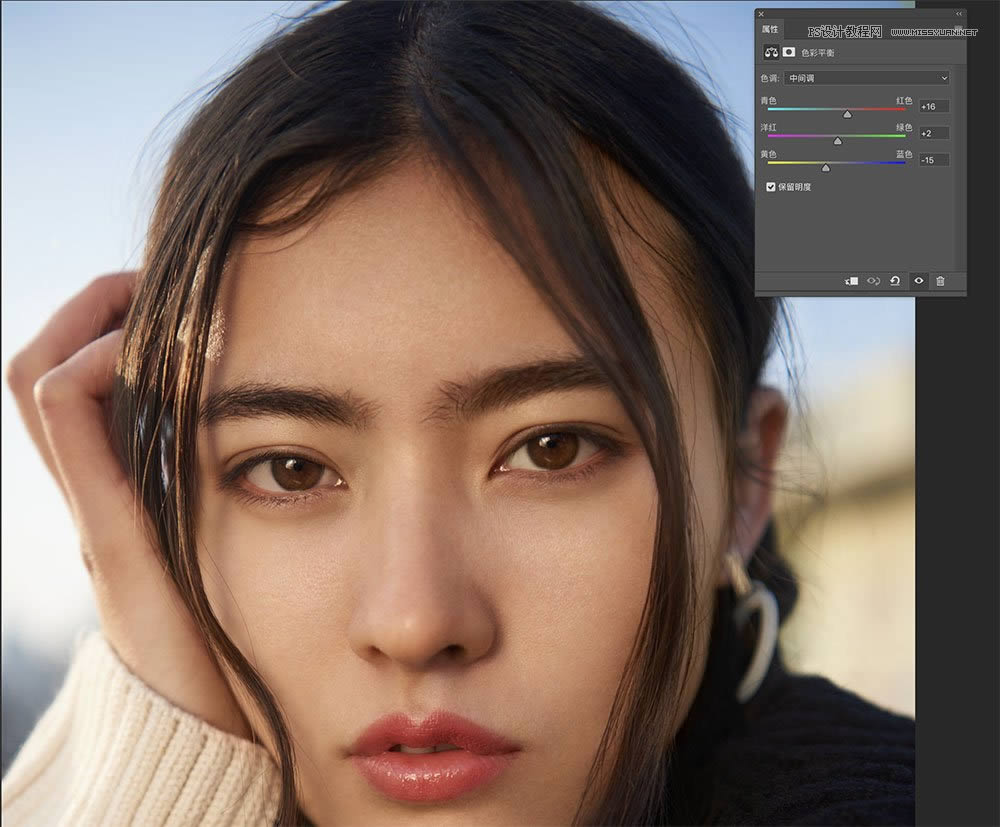
Task: Close the Properties panel with X
Action: click(x=761, y=13)
